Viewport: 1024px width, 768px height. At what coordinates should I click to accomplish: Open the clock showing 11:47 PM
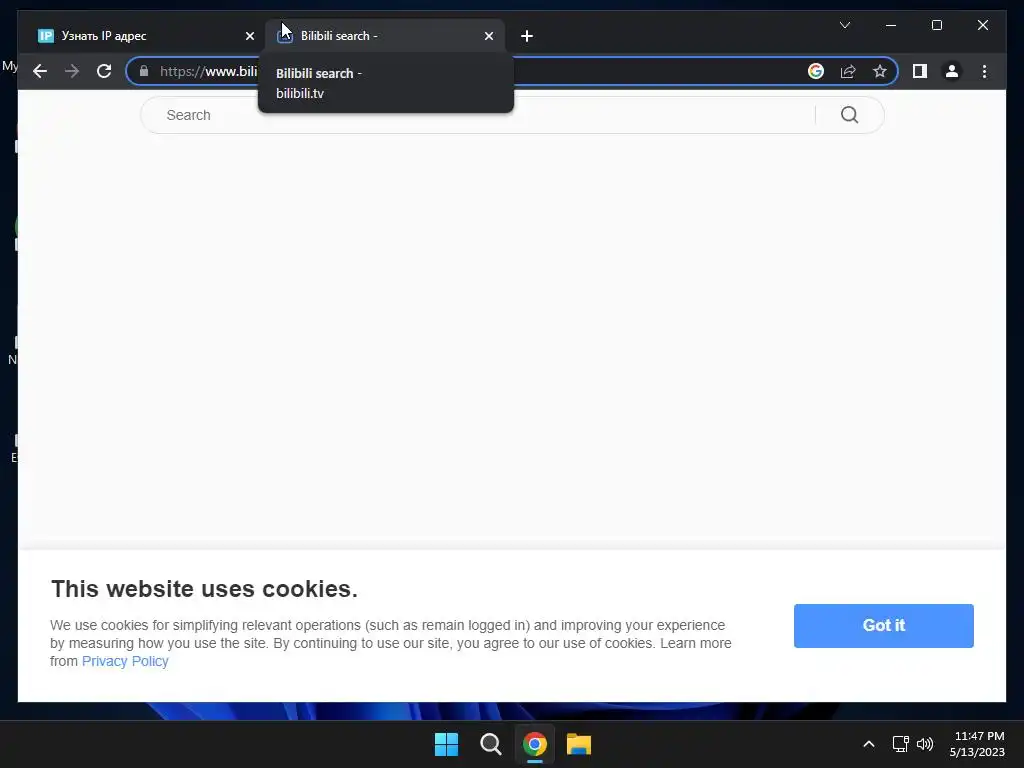[978, 744]
